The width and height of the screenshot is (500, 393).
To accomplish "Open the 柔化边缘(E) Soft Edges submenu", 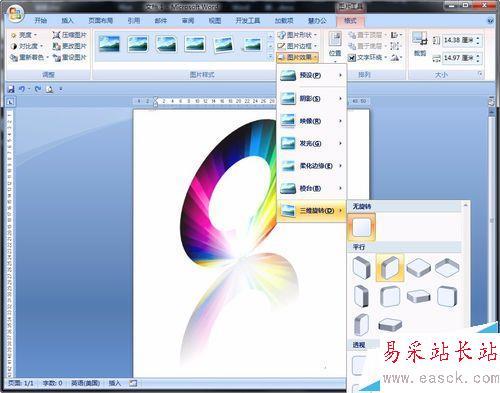I will pyautogui.click(x=312, y=166).
